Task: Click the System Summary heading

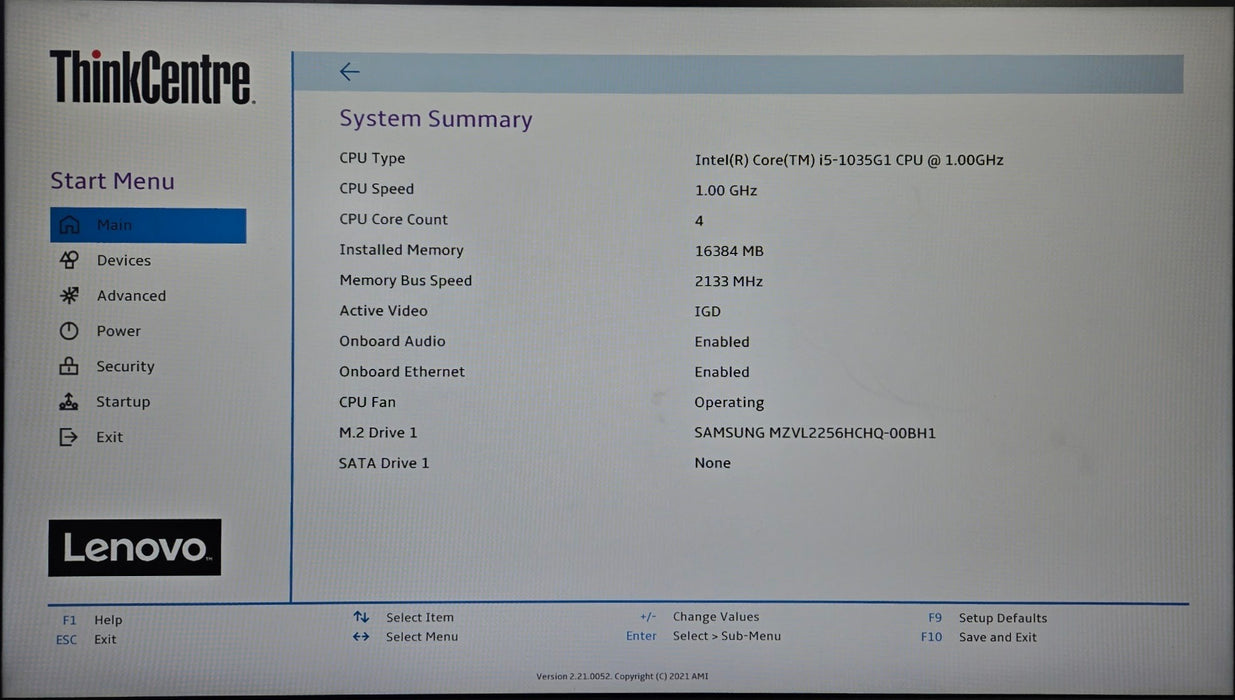Action: (x=436, y=119)
